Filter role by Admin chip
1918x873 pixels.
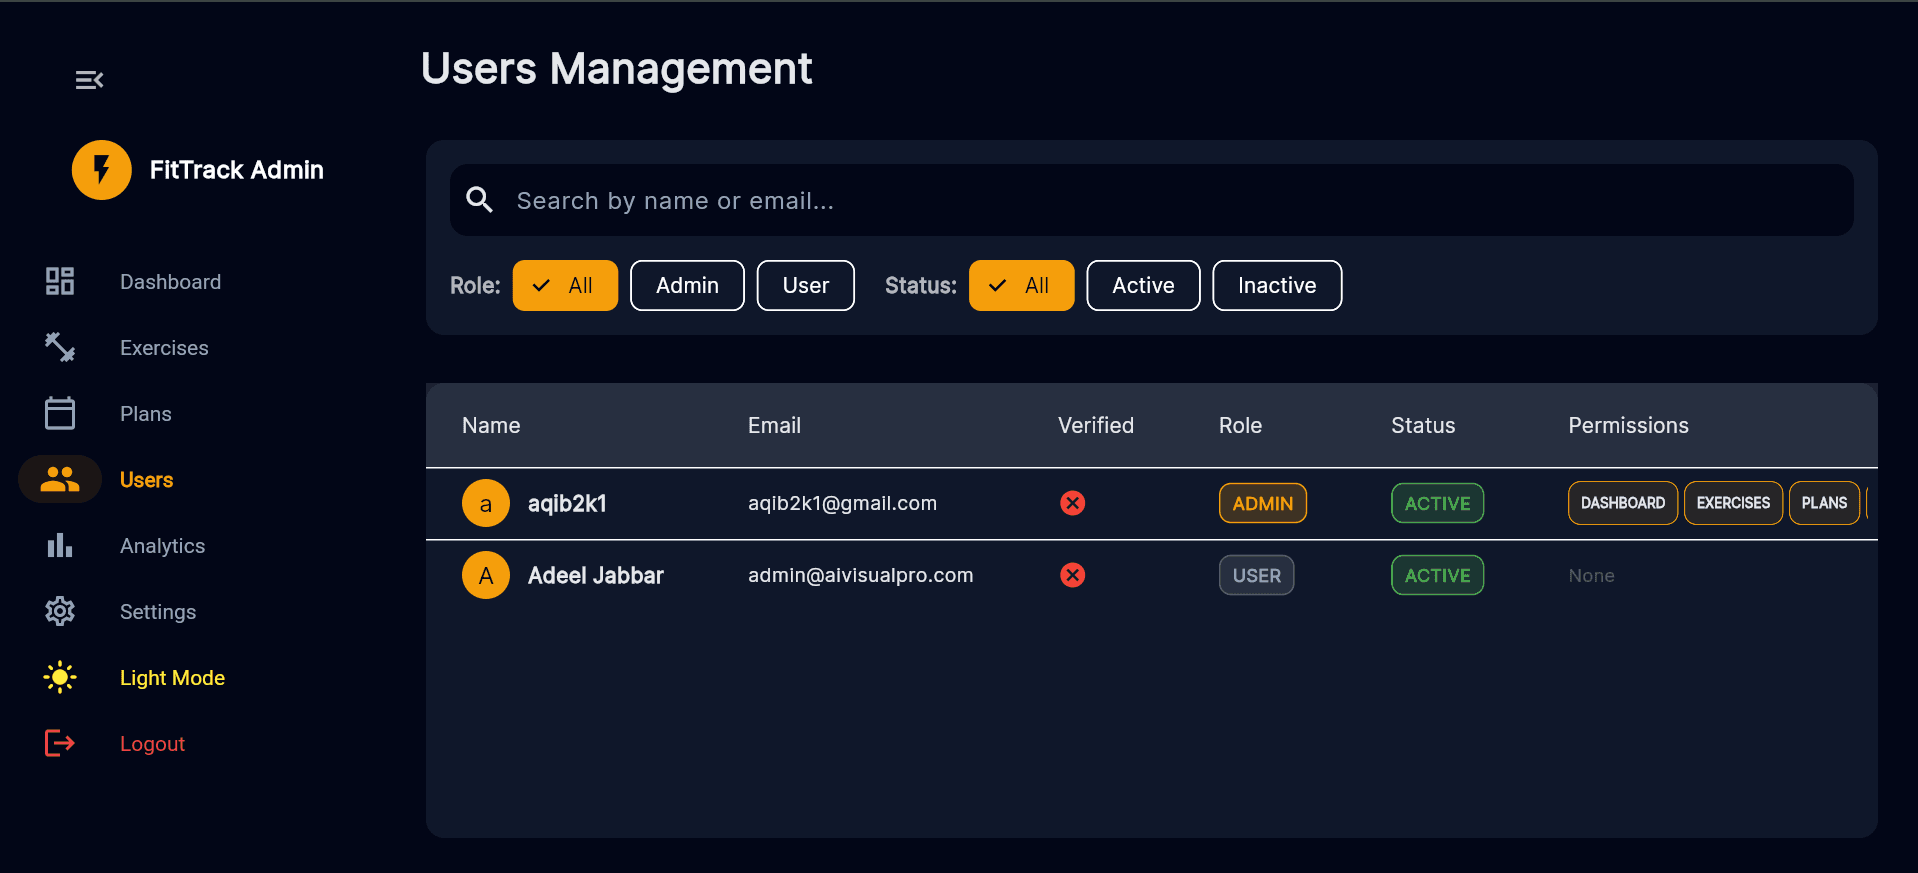coord(687,286)
